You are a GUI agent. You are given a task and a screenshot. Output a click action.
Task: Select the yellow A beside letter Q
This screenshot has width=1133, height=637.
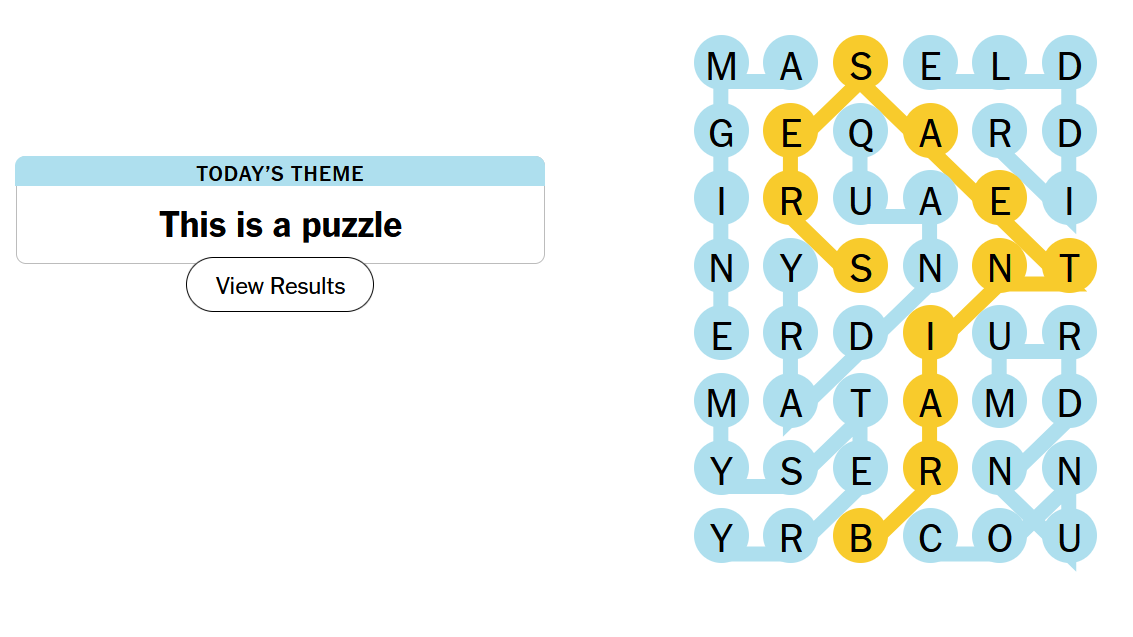pos(930,133)
